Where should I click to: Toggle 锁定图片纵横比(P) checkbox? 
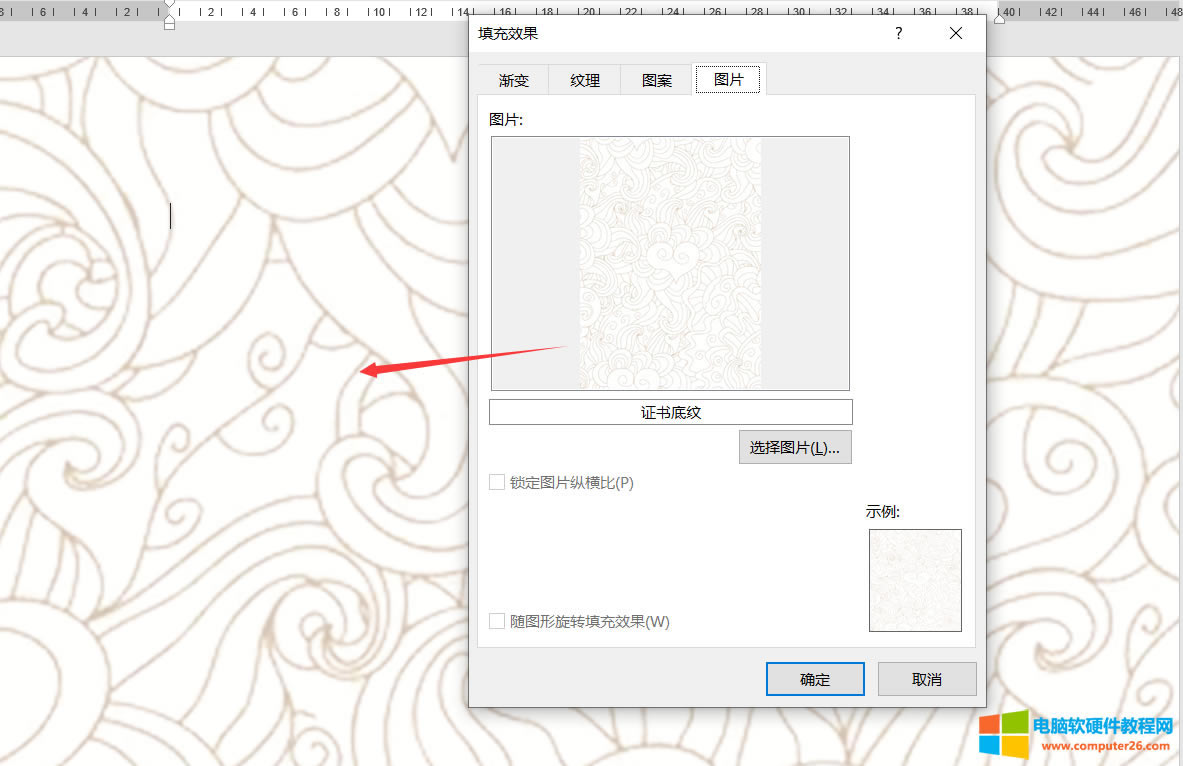coord(497,482)
